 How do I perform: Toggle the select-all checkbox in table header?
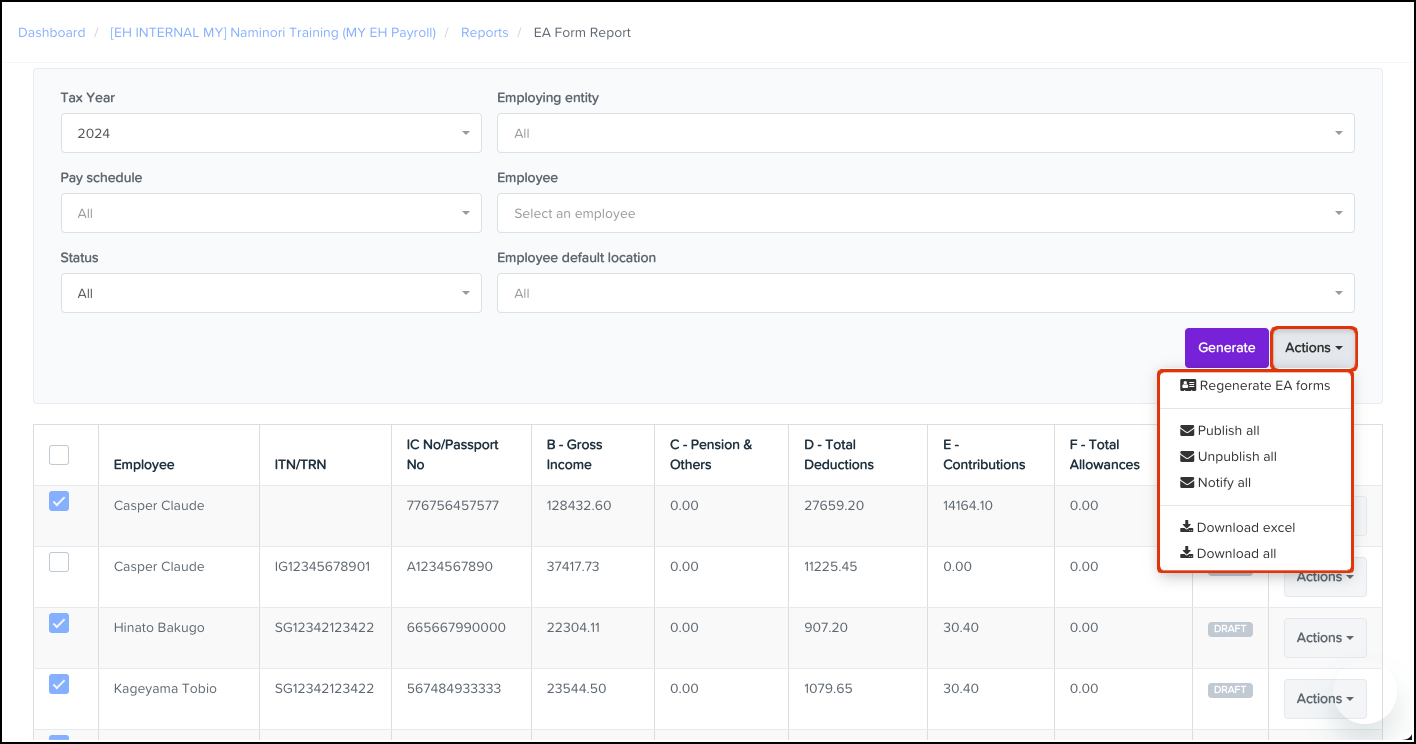(59, 455)
